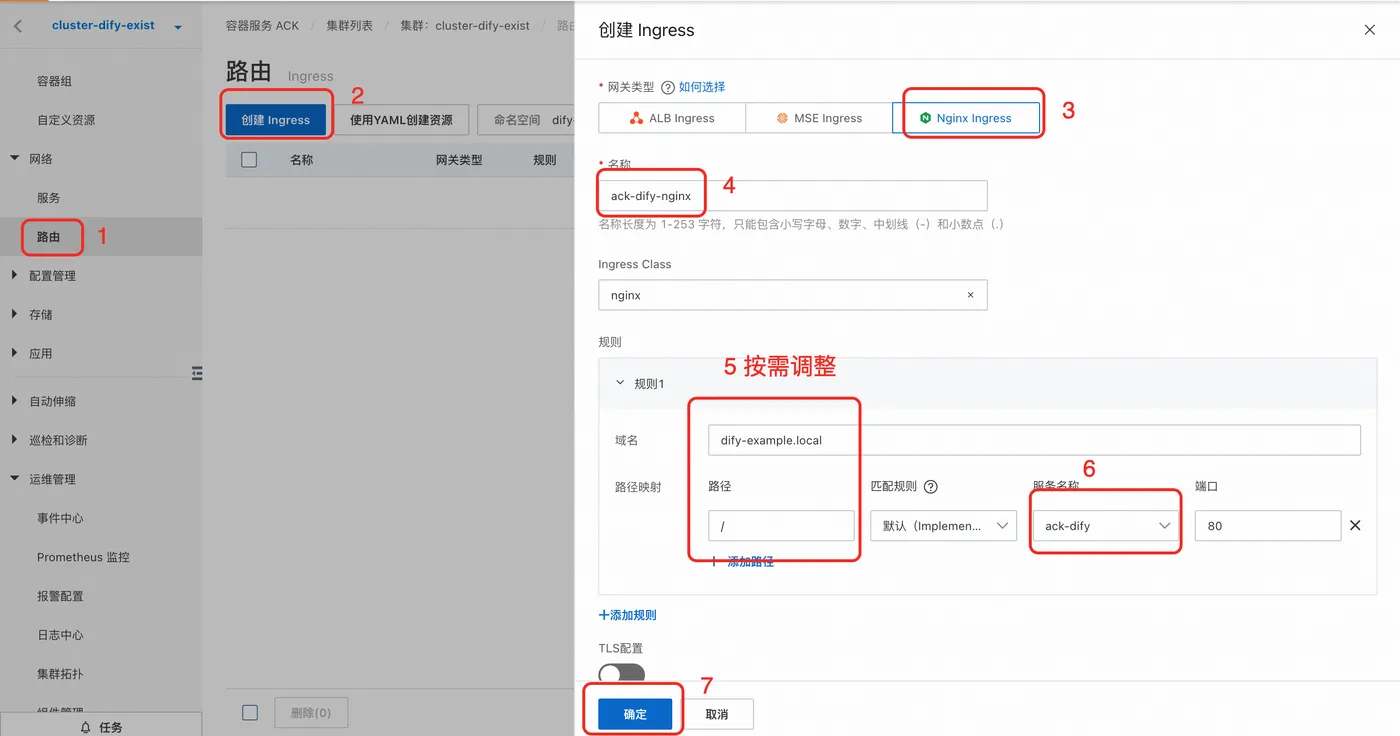Viewport: 1400px width, 736px height.
Task: Click the Ingress Class field showing nginx
Action: (793, 295)
